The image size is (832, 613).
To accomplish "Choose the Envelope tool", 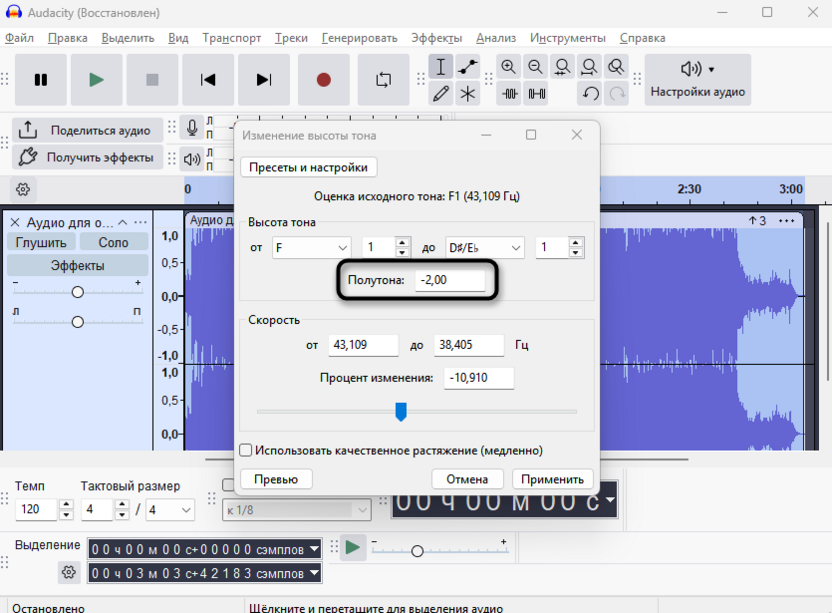I will point(467,67).
